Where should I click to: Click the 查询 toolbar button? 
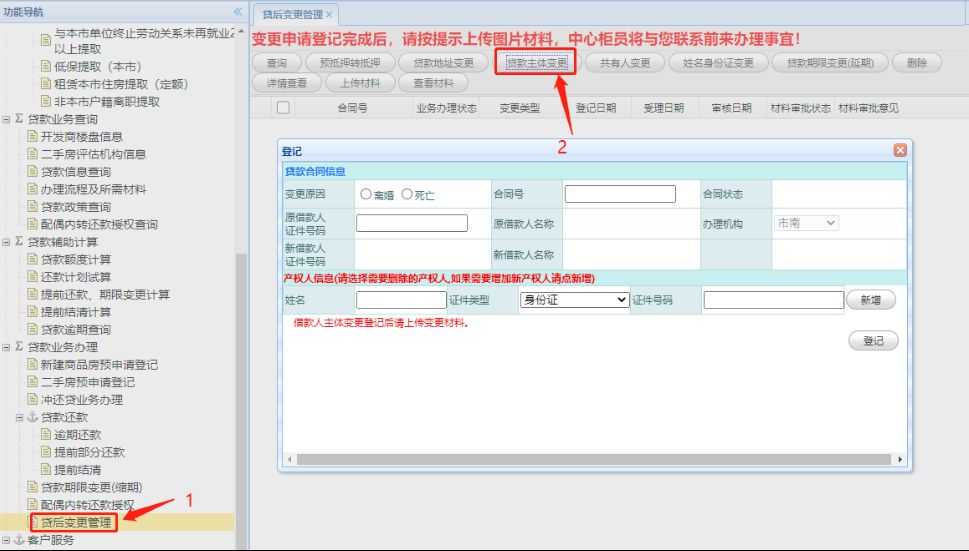pyautogui.click(x=277, y=62)
